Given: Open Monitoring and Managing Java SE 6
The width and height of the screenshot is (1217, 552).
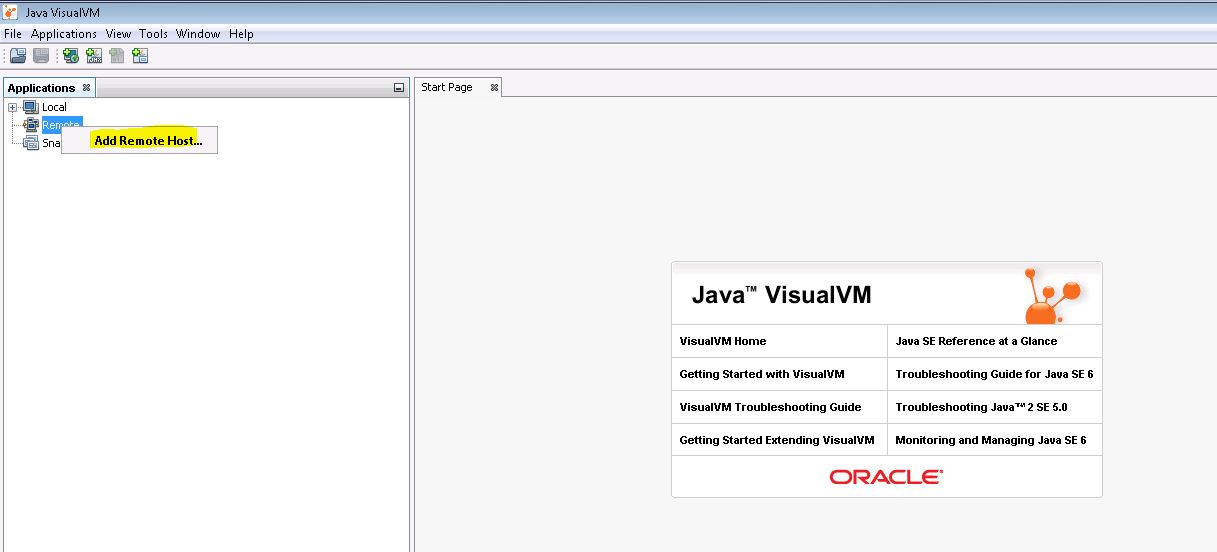Looking at the screenshot, I should click(991, 440).
